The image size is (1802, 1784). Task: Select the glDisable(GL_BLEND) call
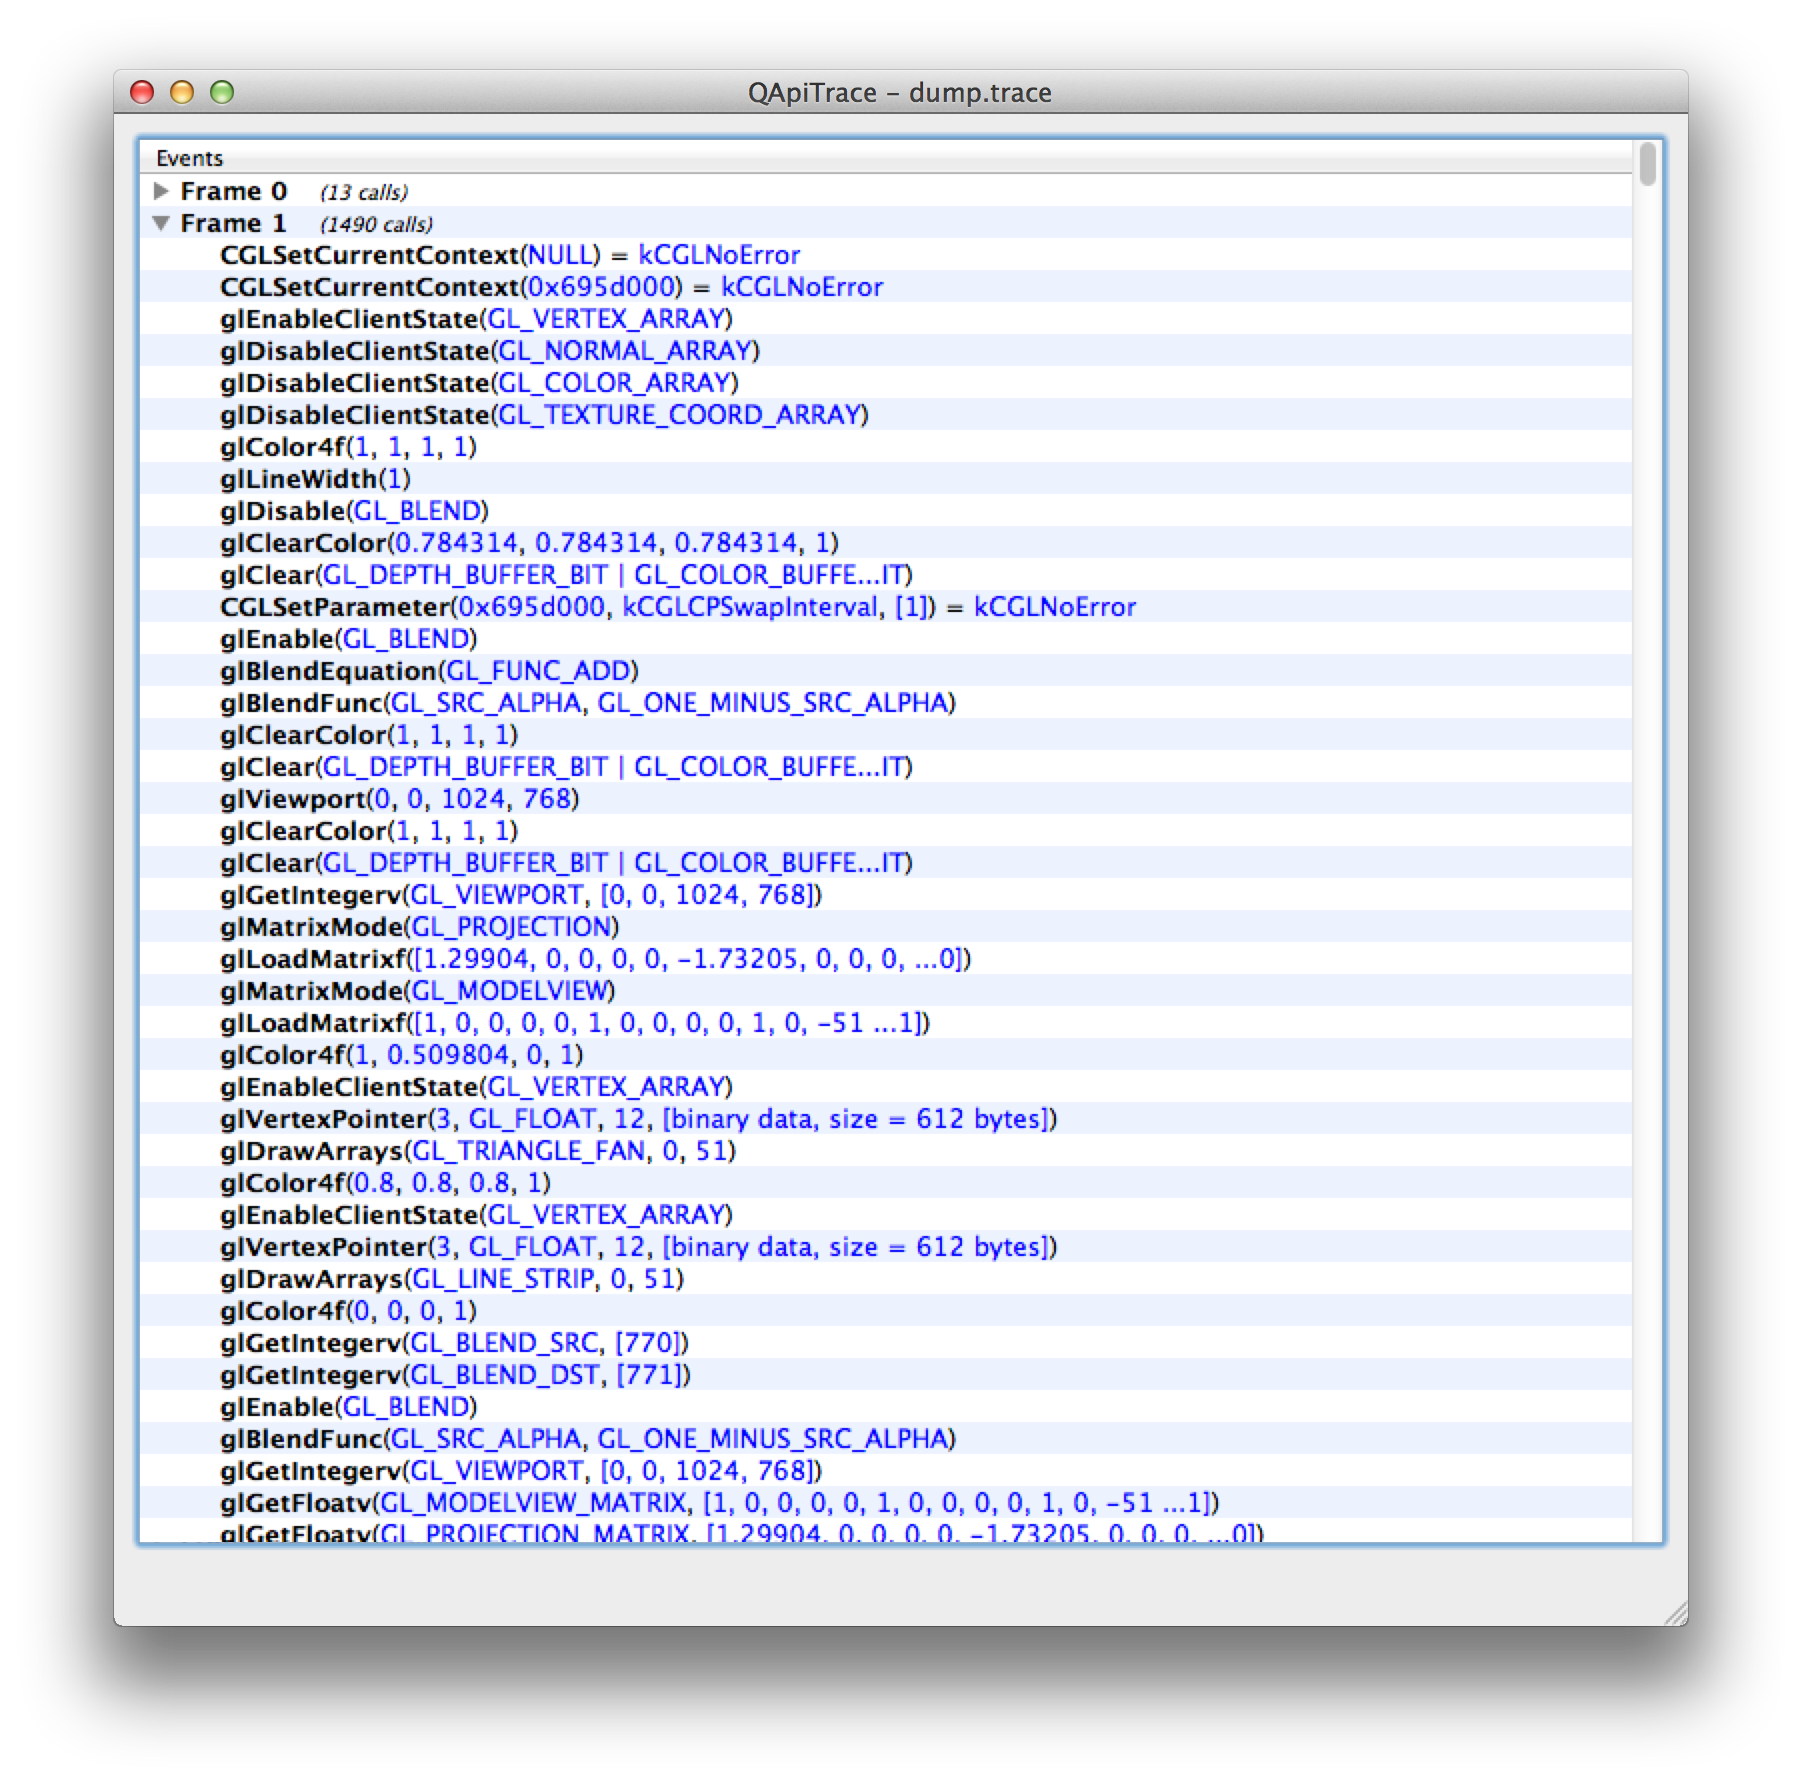(x=350, y=510)
